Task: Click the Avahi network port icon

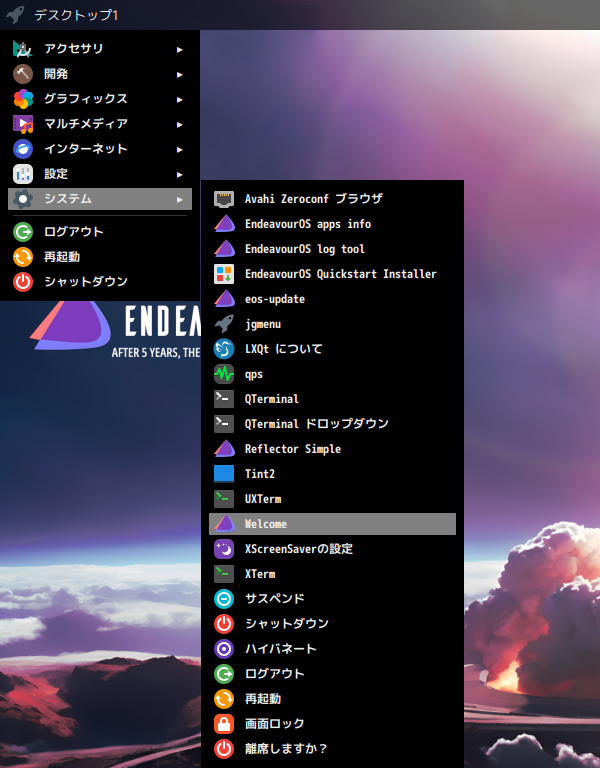Action: point(224,199)
